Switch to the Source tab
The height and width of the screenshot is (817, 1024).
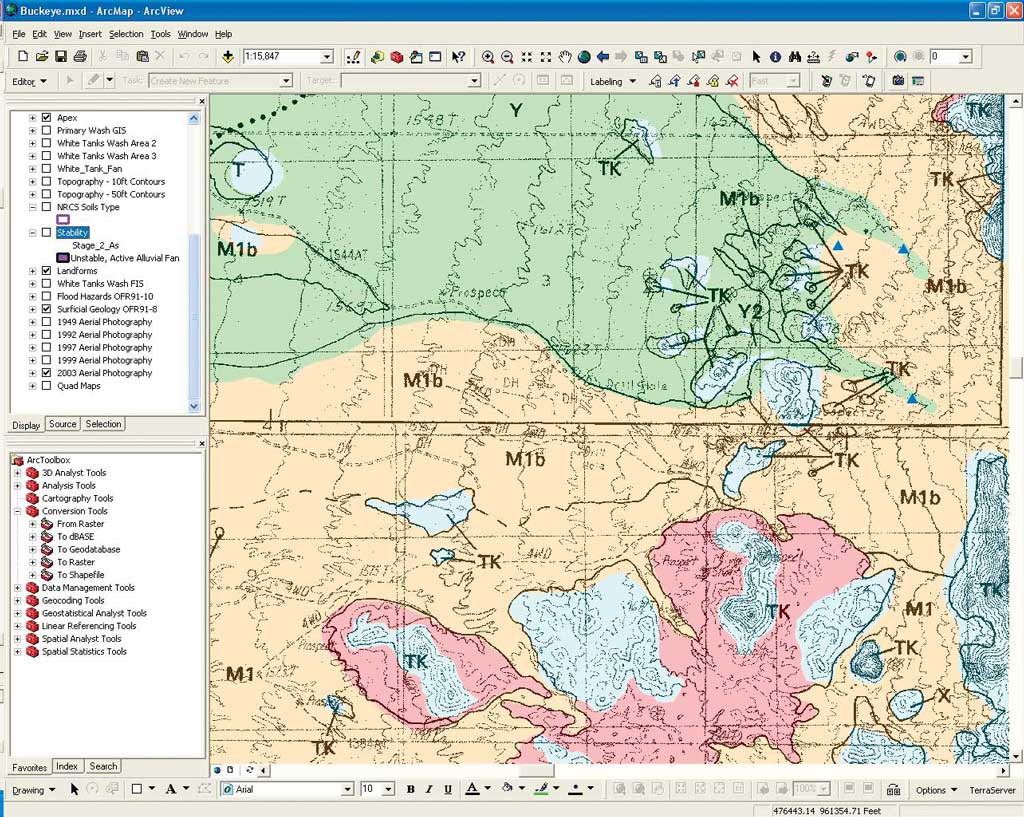(x=62, y=424)
